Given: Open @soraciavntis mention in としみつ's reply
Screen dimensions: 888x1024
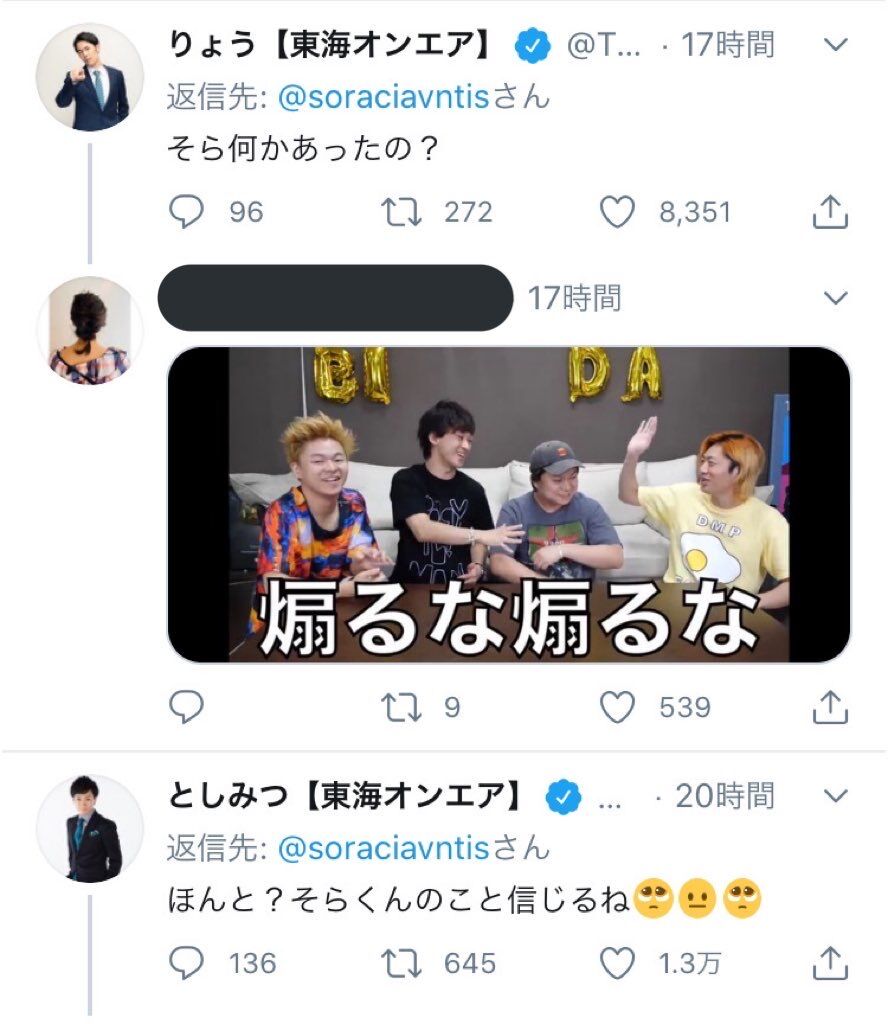Looking at the screenshot, I should coord(383,848).
